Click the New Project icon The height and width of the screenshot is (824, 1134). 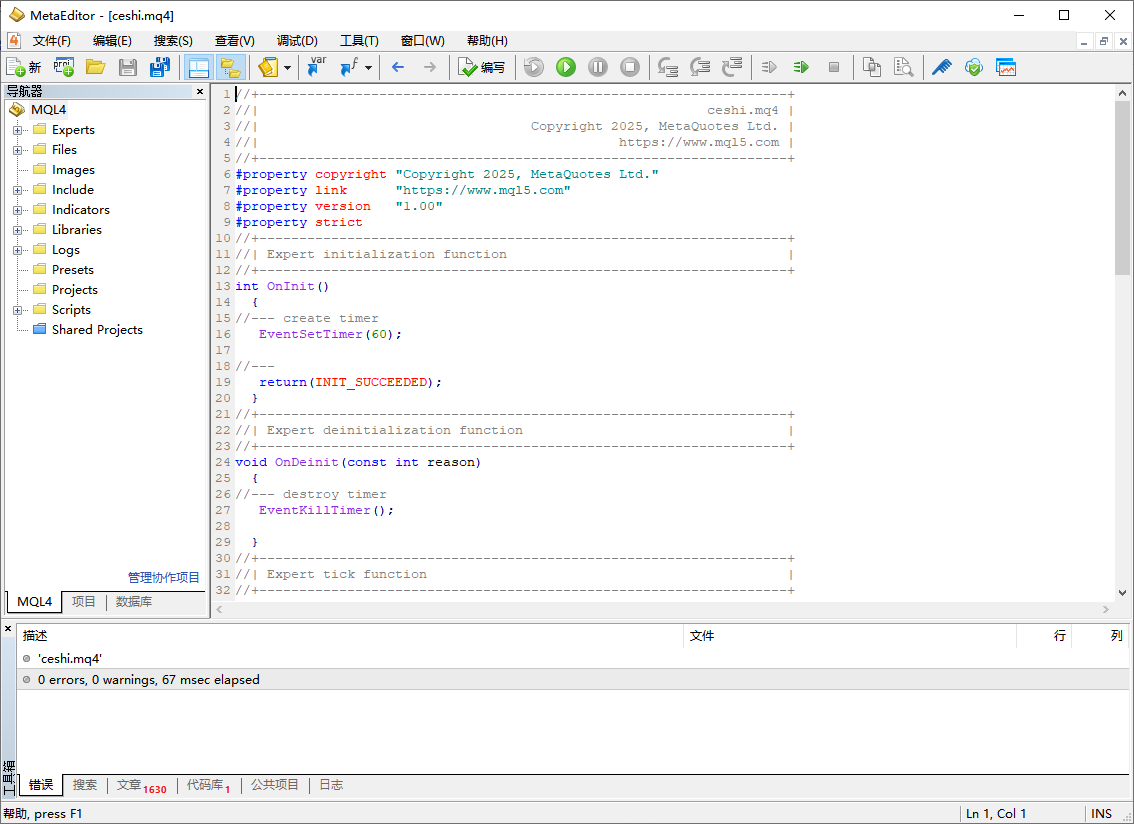pos(64,67)
